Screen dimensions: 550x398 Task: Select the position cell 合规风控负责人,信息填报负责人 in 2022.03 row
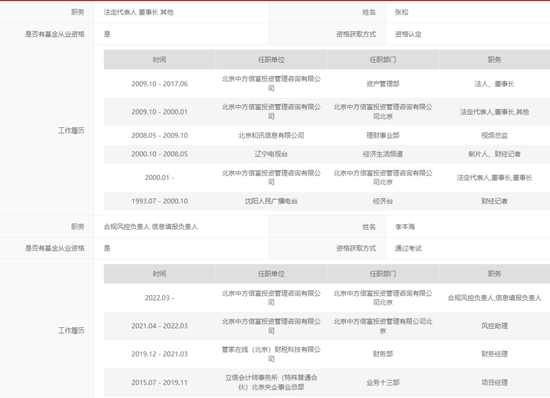(x=494, y=298)
